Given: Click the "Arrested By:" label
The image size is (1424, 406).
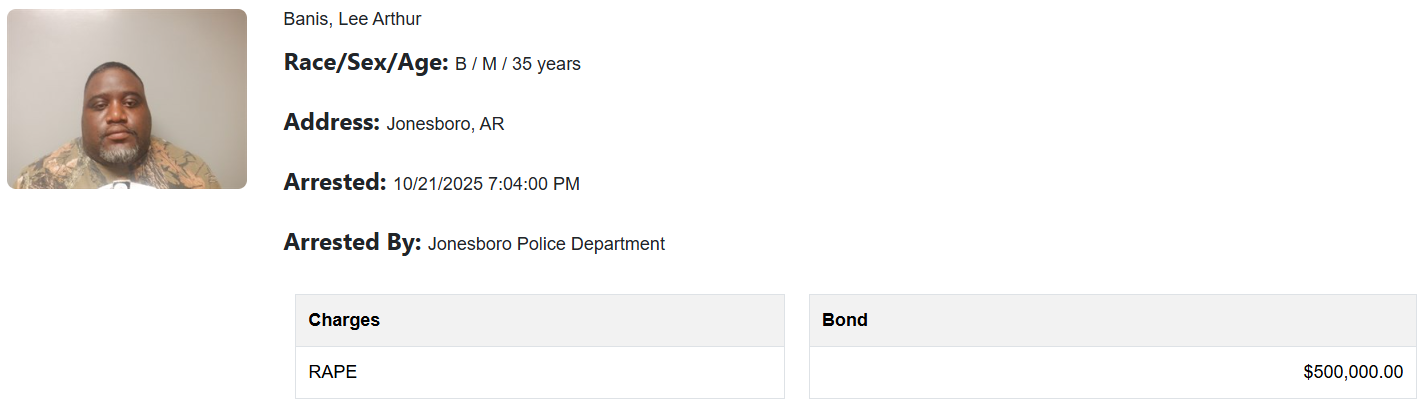Looking at the screenshot, I should pos(352,243).
